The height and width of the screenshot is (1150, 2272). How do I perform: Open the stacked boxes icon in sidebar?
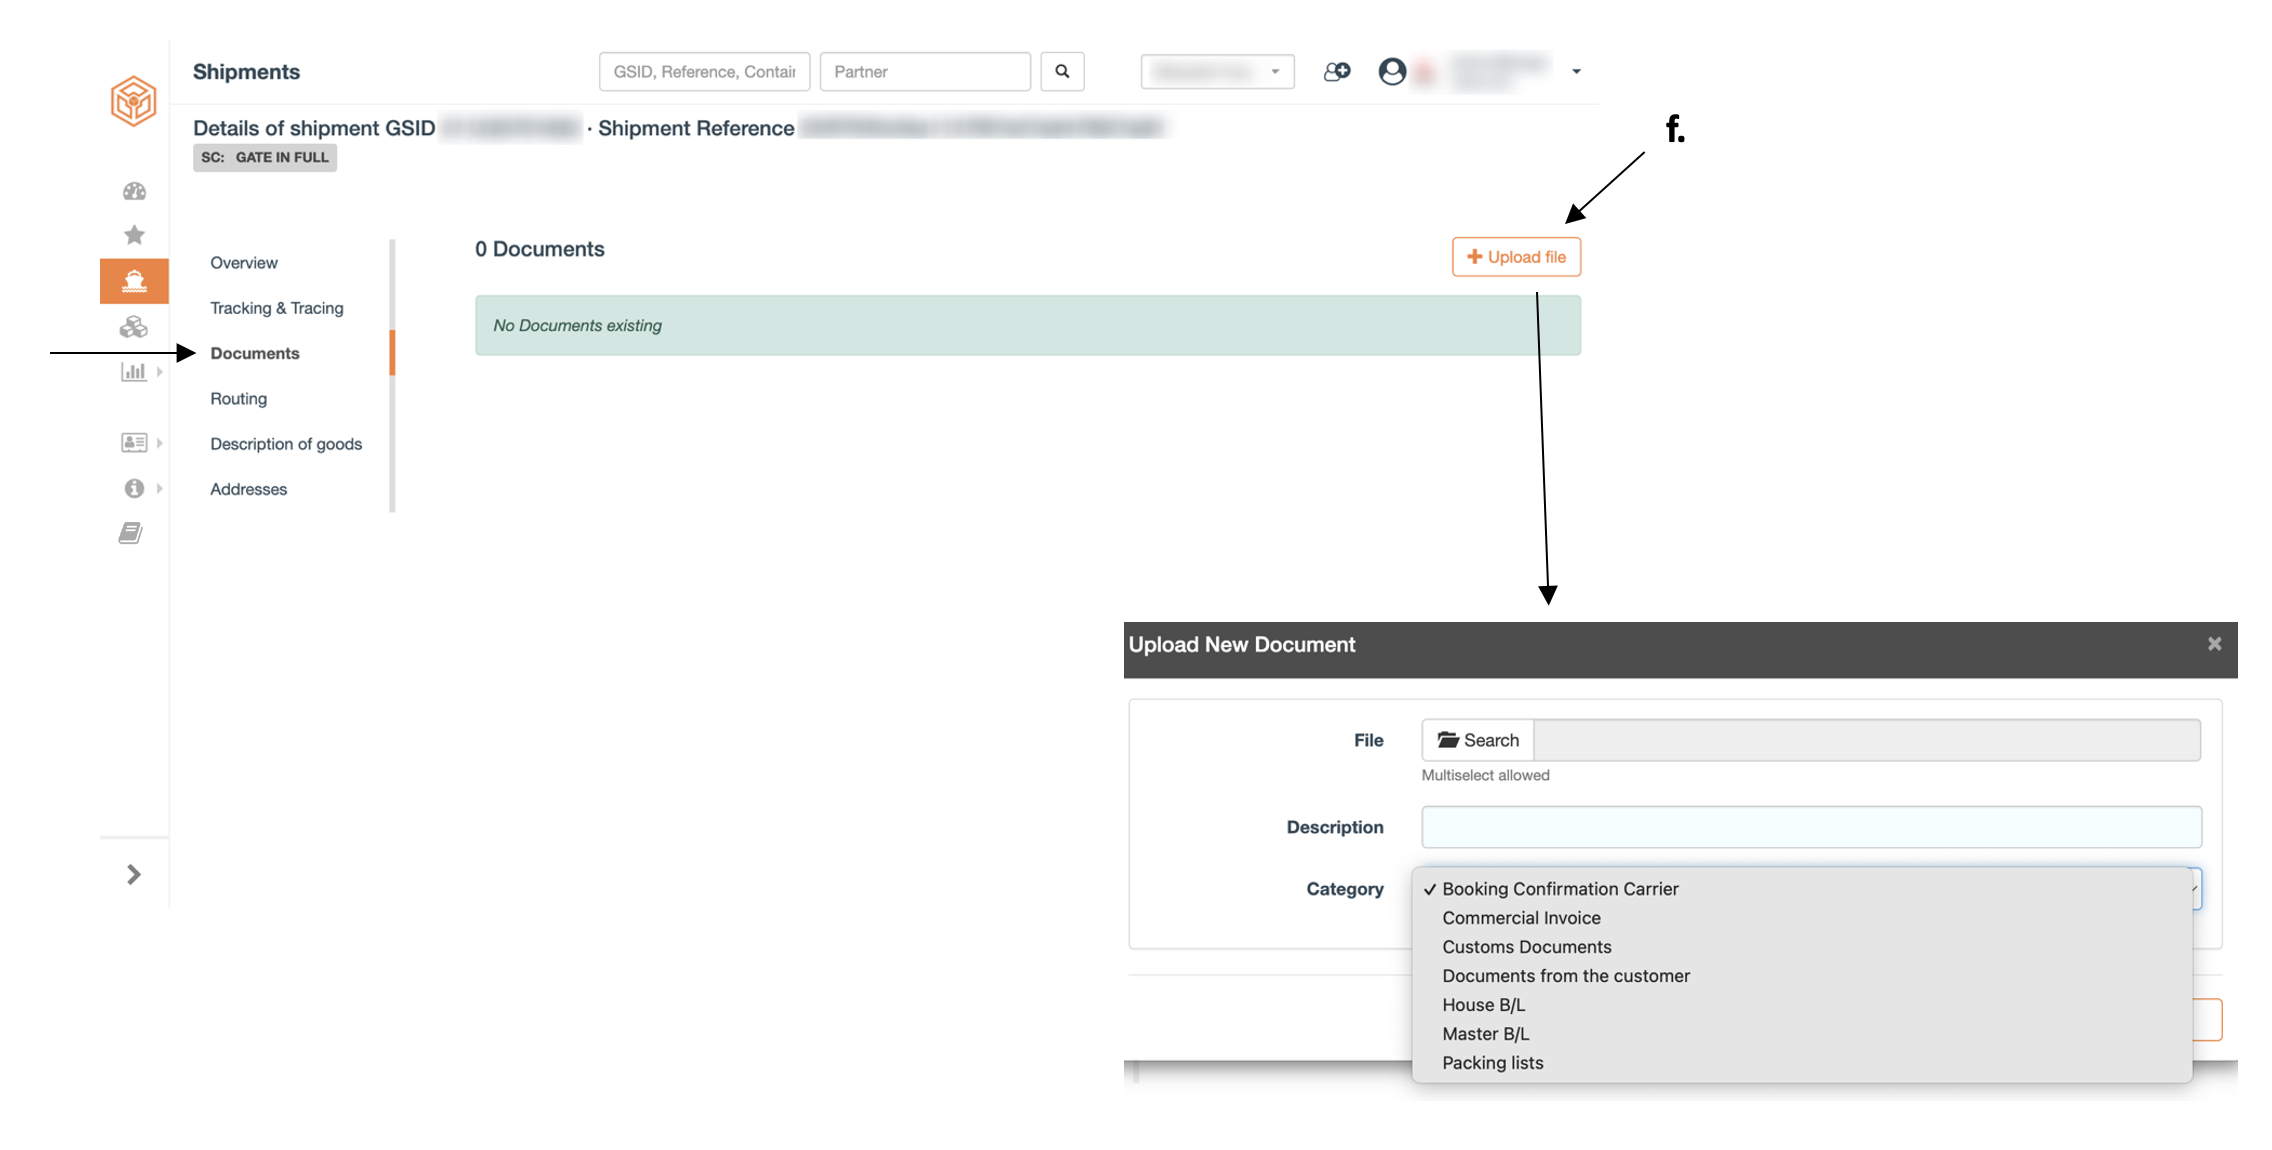coord(134,327)
